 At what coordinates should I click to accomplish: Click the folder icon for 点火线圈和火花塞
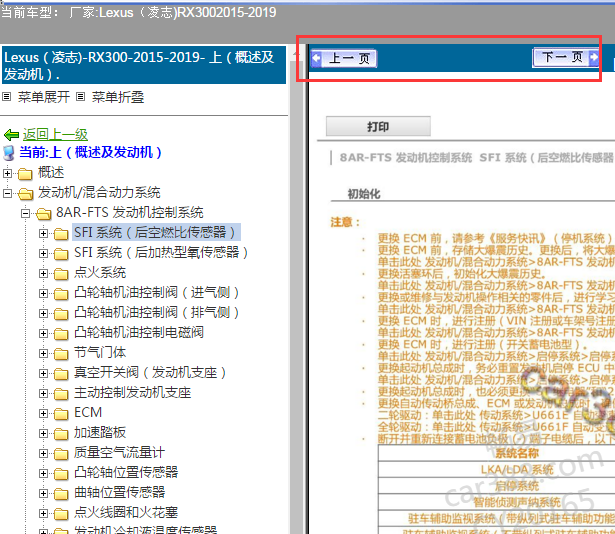pyautogui.click(x=61, y=514)
